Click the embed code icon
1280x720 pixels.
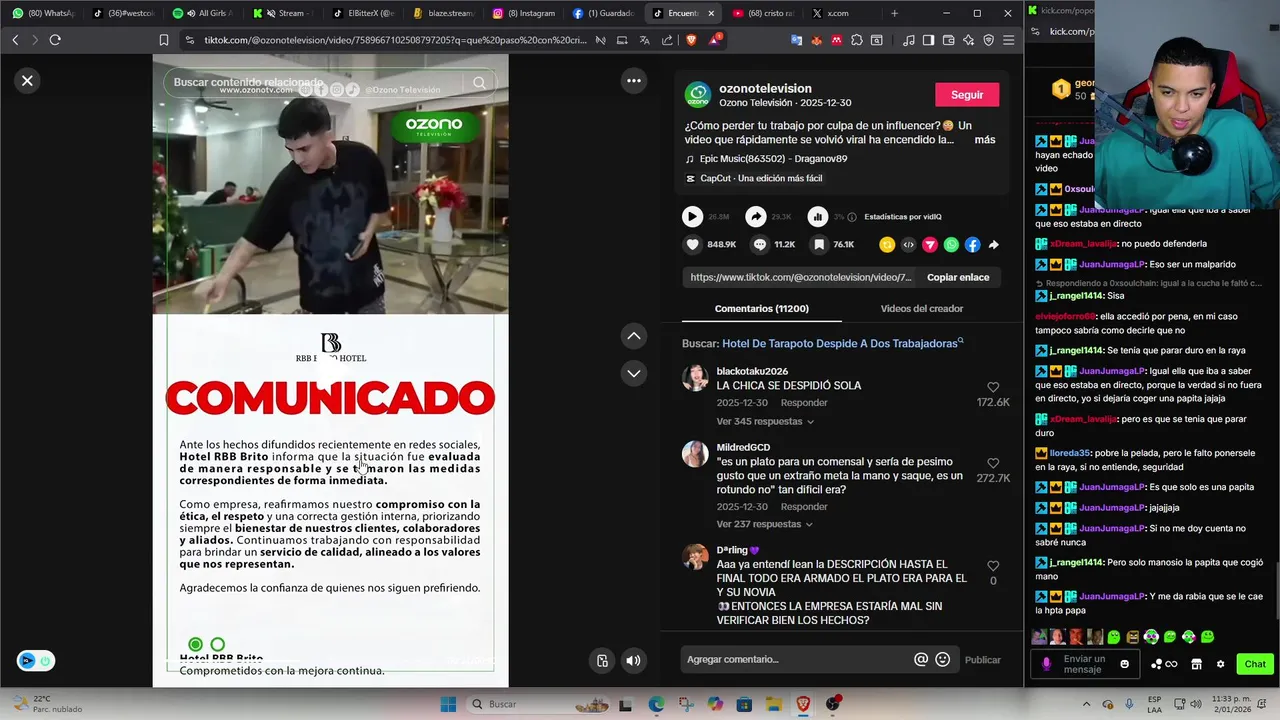[908, 244]
